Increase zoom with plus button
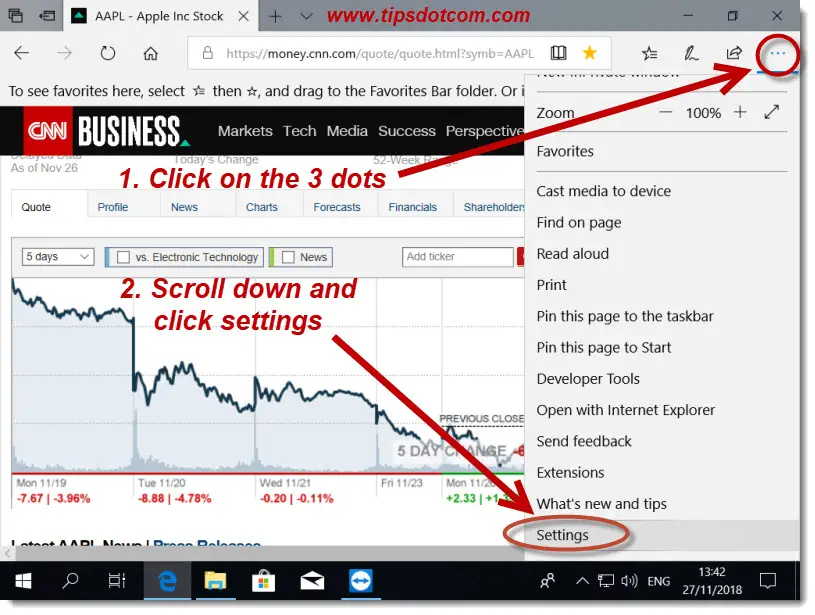This screenshot has height=615, width=815. tap(740, 112)
